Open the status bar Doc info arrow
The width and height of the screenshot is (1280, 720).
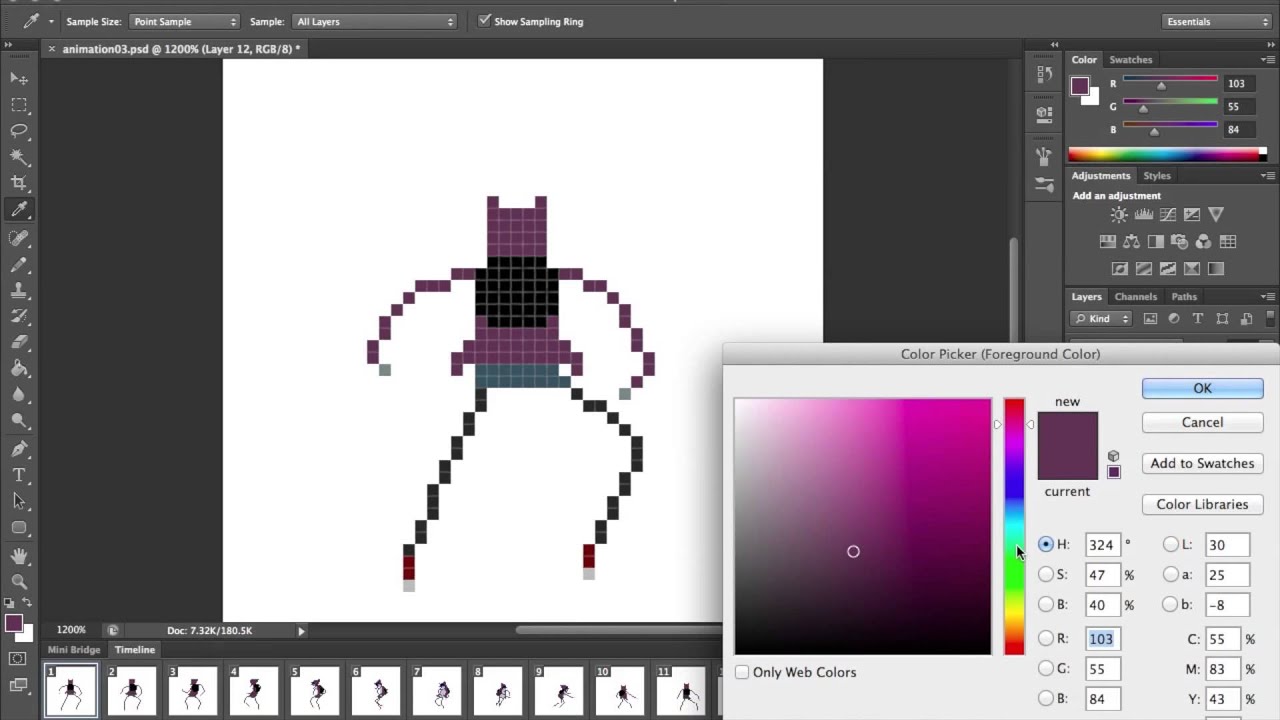301,631
